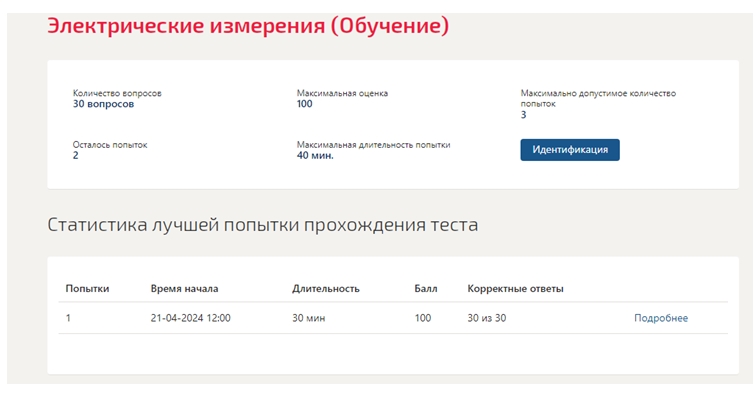Select the Количество вопросов label

click(x=117, y=93)
